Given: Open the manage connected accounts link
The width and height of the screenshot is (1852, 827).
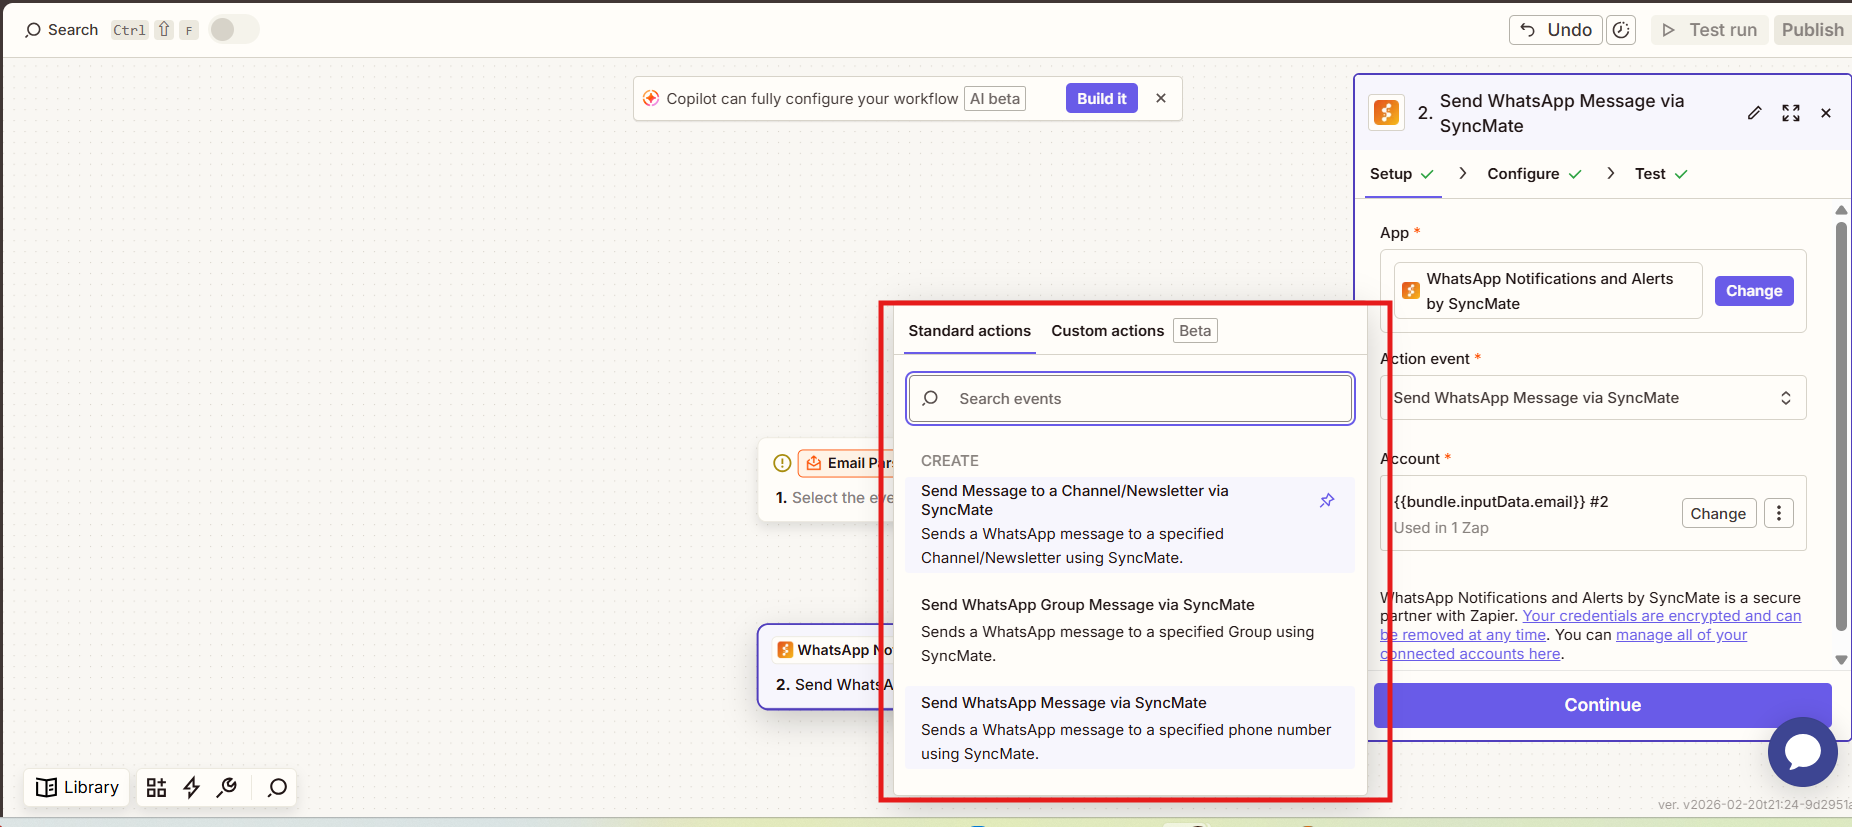Looking at the screenshot, I should click(1680, 635).
